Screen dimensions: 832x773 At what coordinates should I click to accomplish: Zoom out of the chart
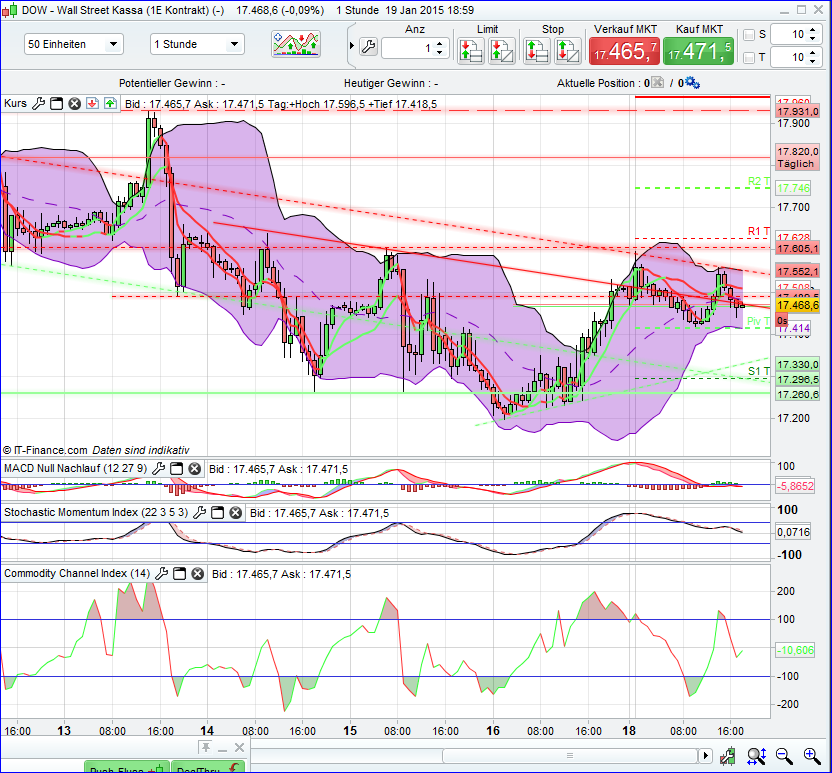[x=782, y=757]
